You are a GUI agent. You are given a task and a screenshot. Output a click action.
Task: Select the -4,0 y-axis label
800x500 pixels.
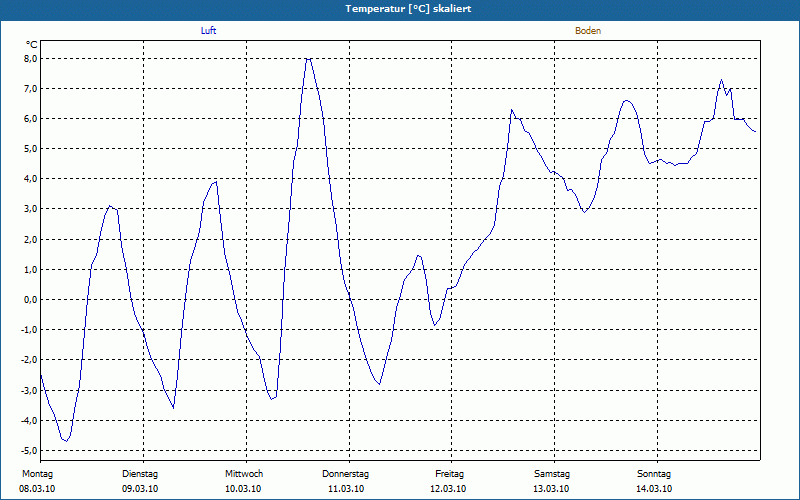click(29, 420)
